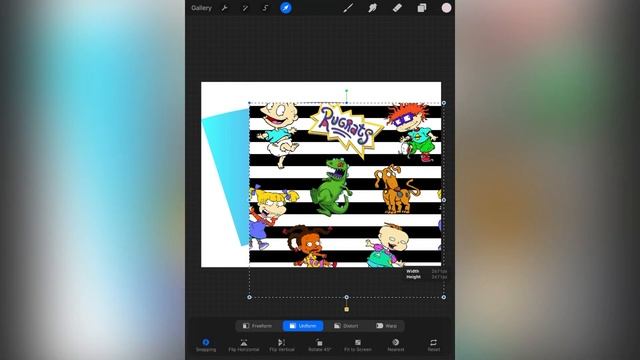The height and width of the screenshot is (360, 640).
Task: Switch transform mode to Distort
Action: [x=346, y=326]
